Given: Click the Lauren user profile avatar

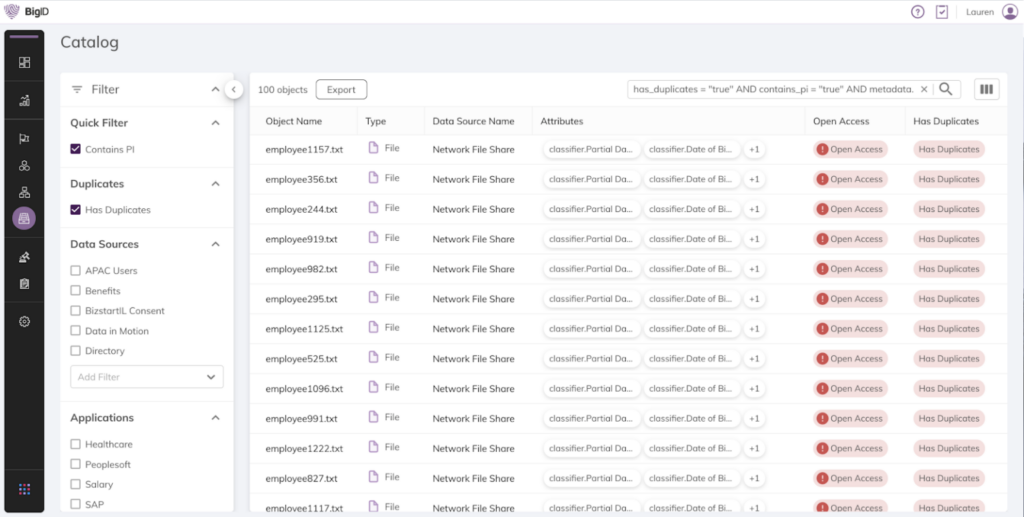Looking at the screenshot, I should coord(1009,12).
